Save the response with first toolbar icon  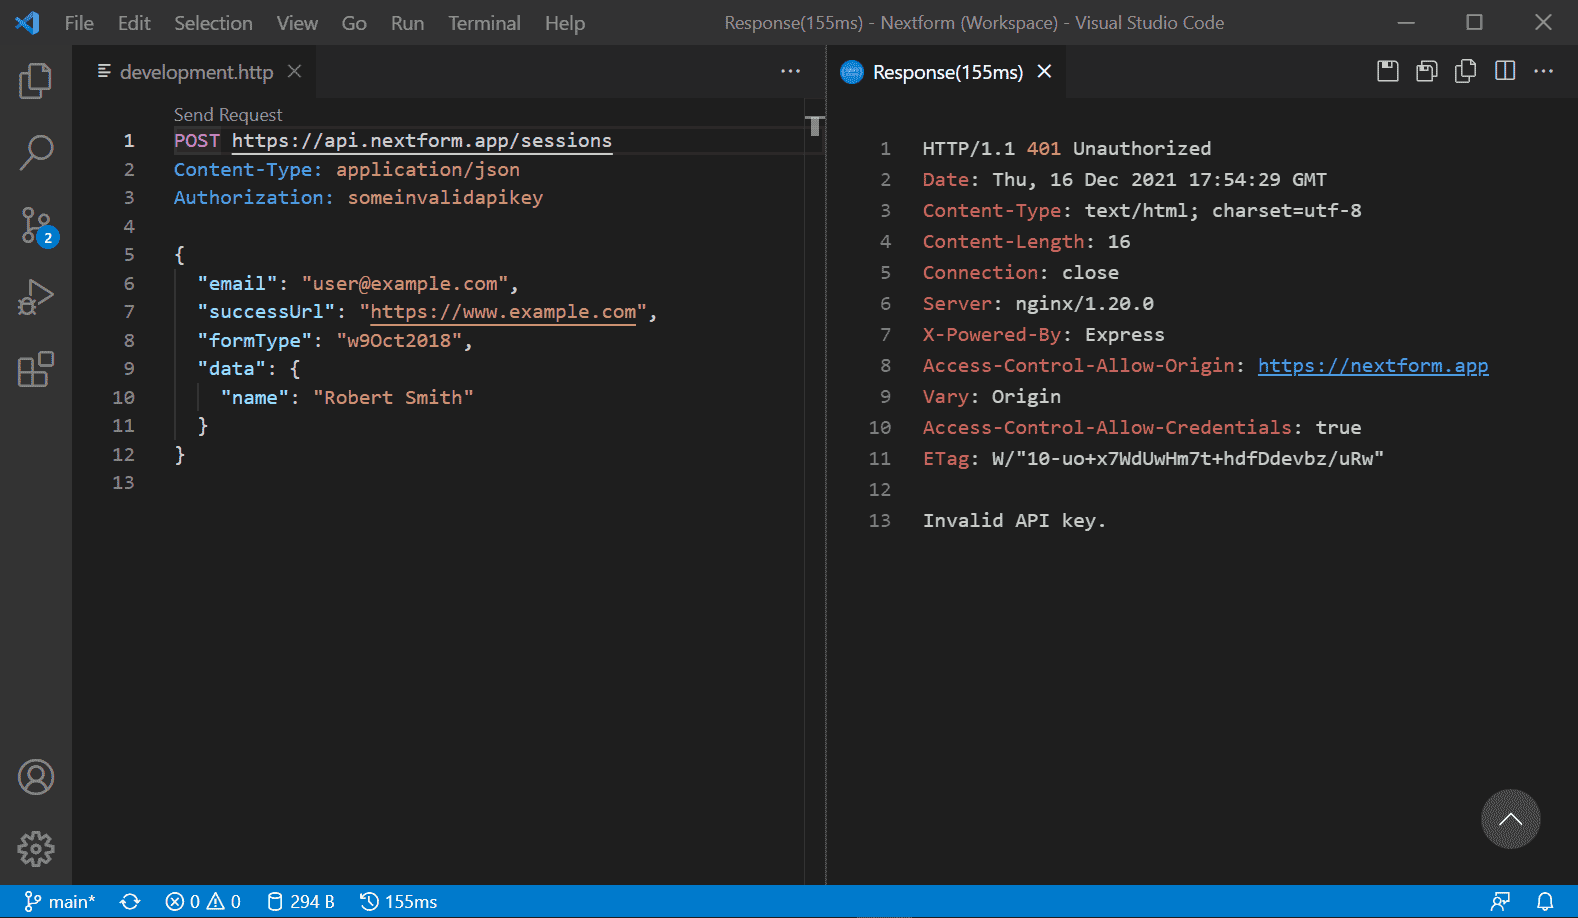pos(1387,71)
